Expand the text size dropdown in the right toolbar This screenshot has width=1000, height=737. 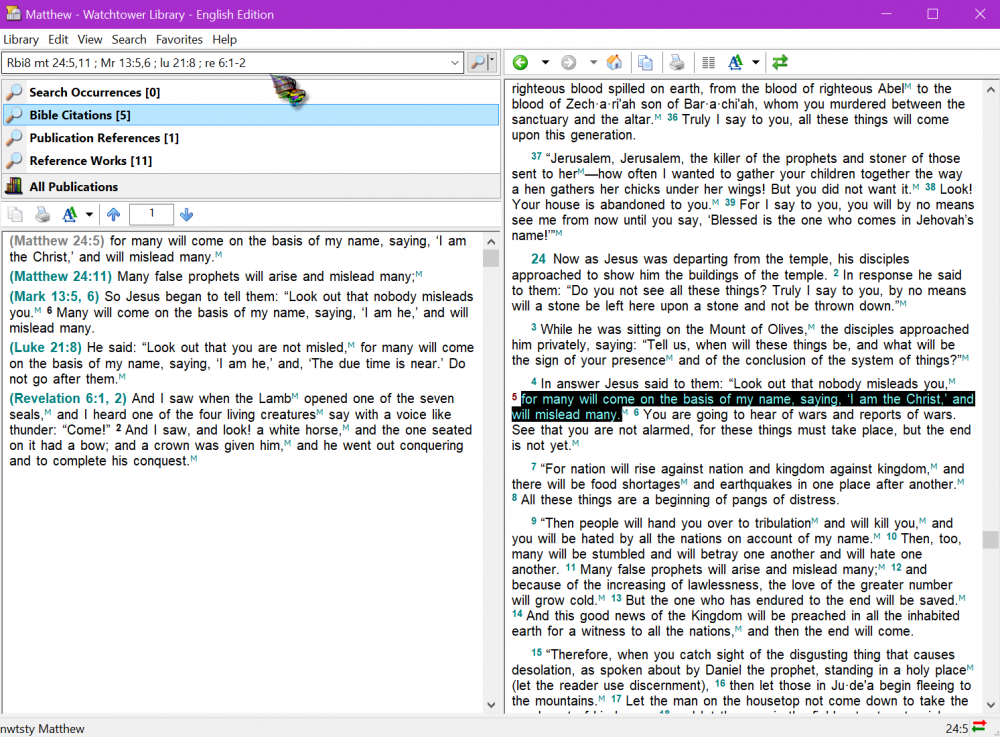coord(756,63)
